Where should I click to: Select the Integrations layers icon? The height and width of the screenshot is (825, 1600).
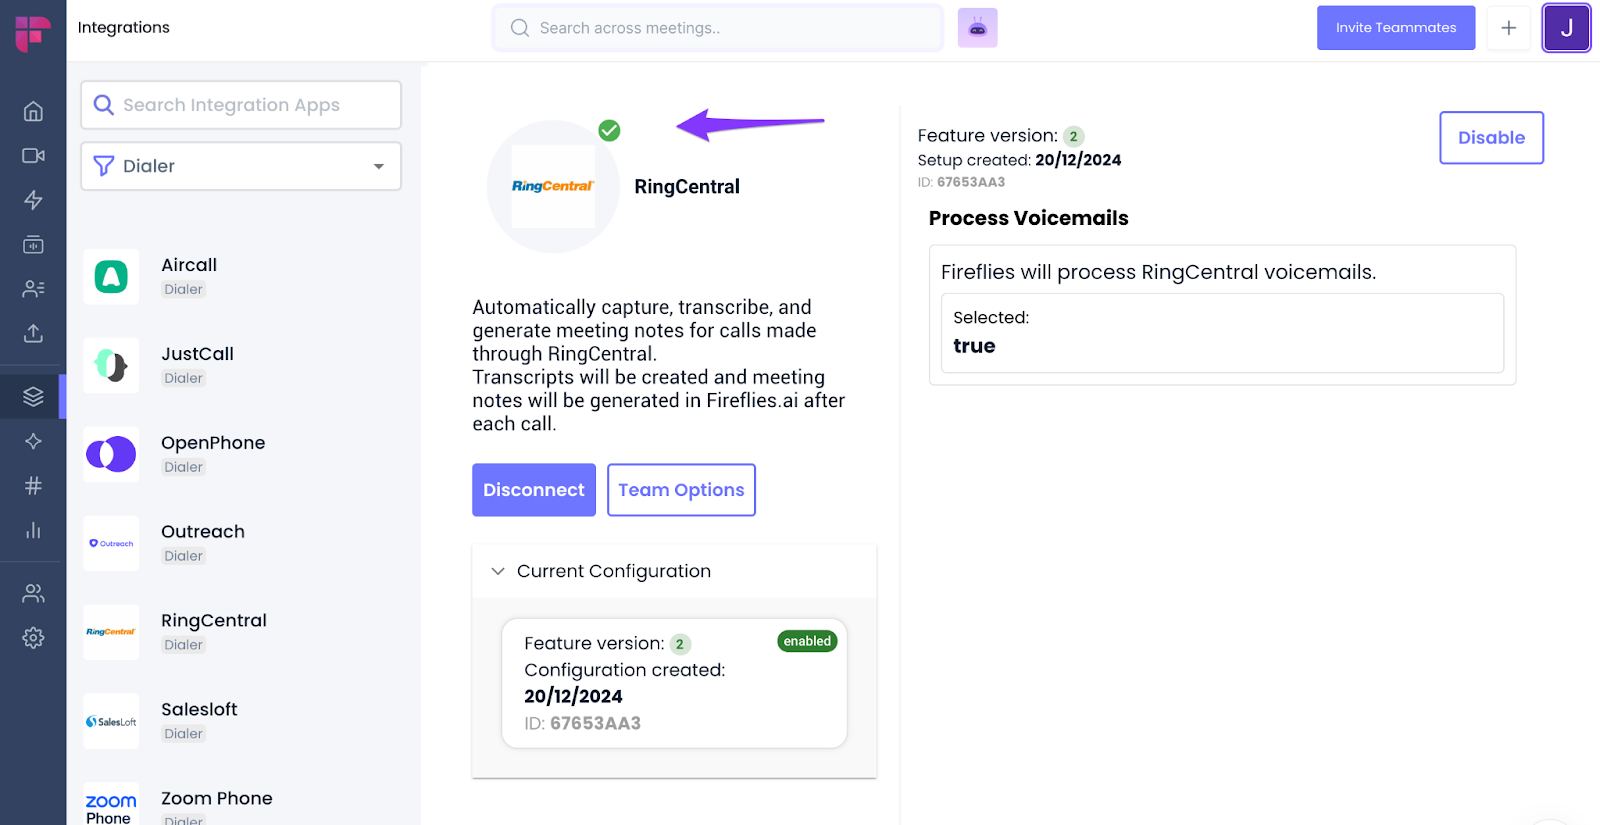click(x=33, y=397)
